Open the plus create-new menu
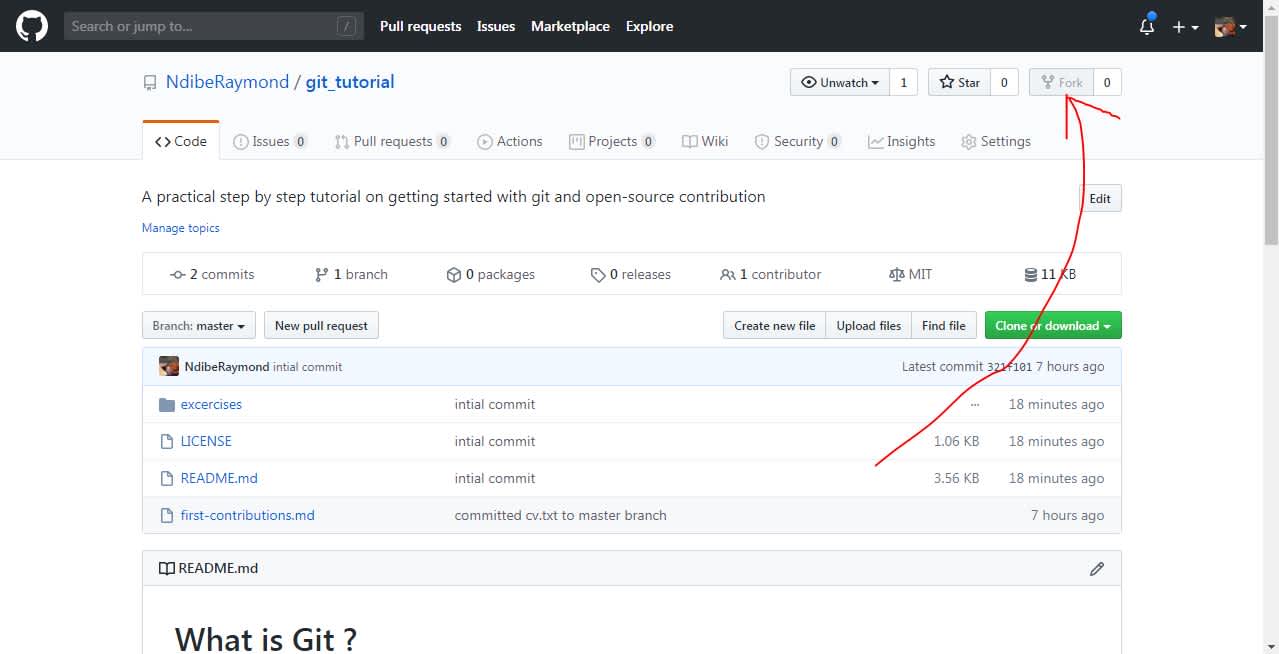 pyautogui.click(x=1185, y=27)
